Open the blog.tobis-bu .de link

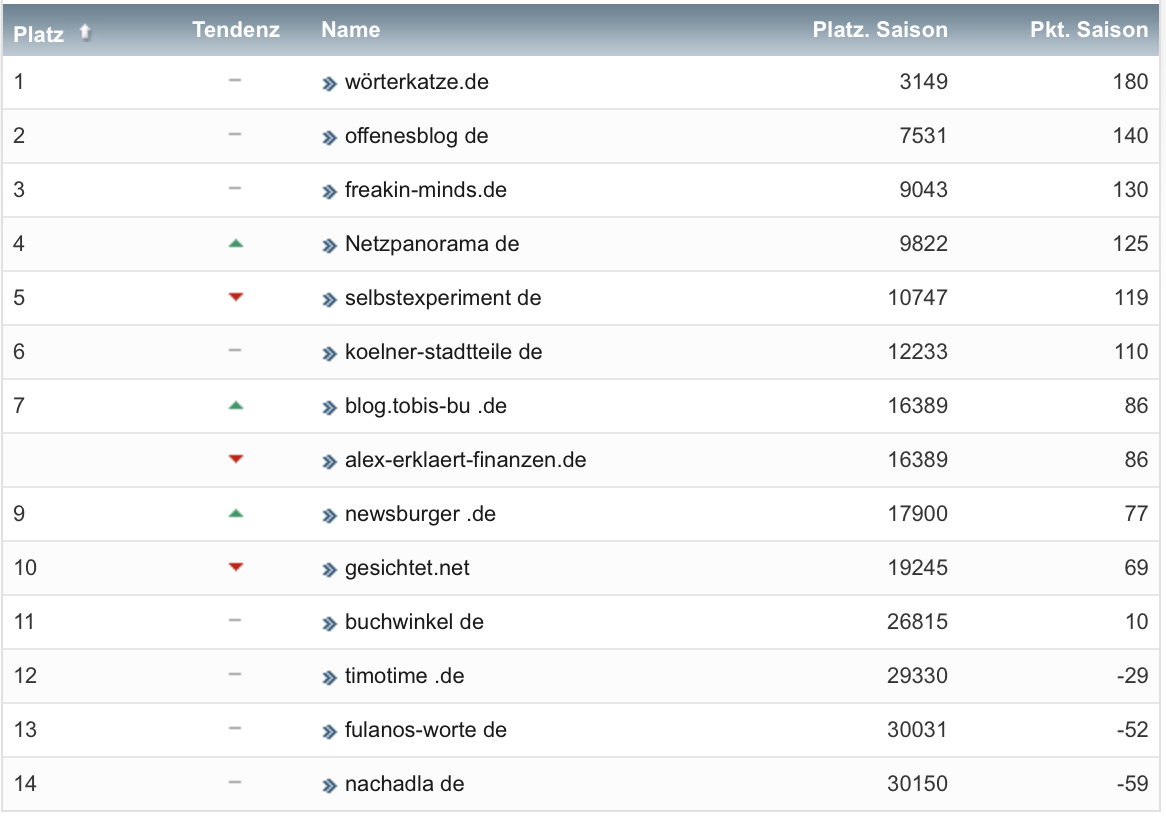point(425,406)
